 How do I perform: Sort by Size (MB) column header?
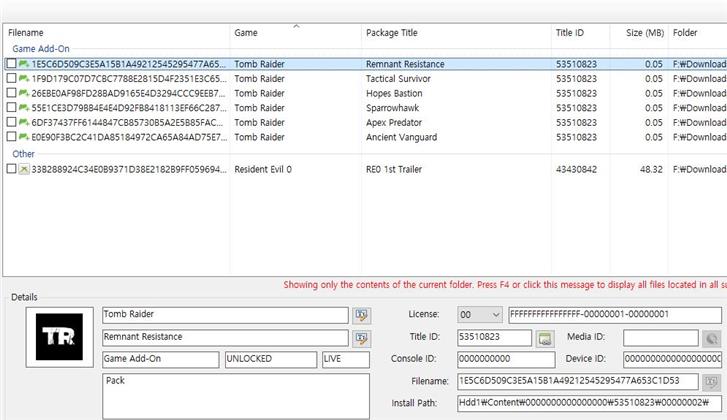(x=645, y=33)
